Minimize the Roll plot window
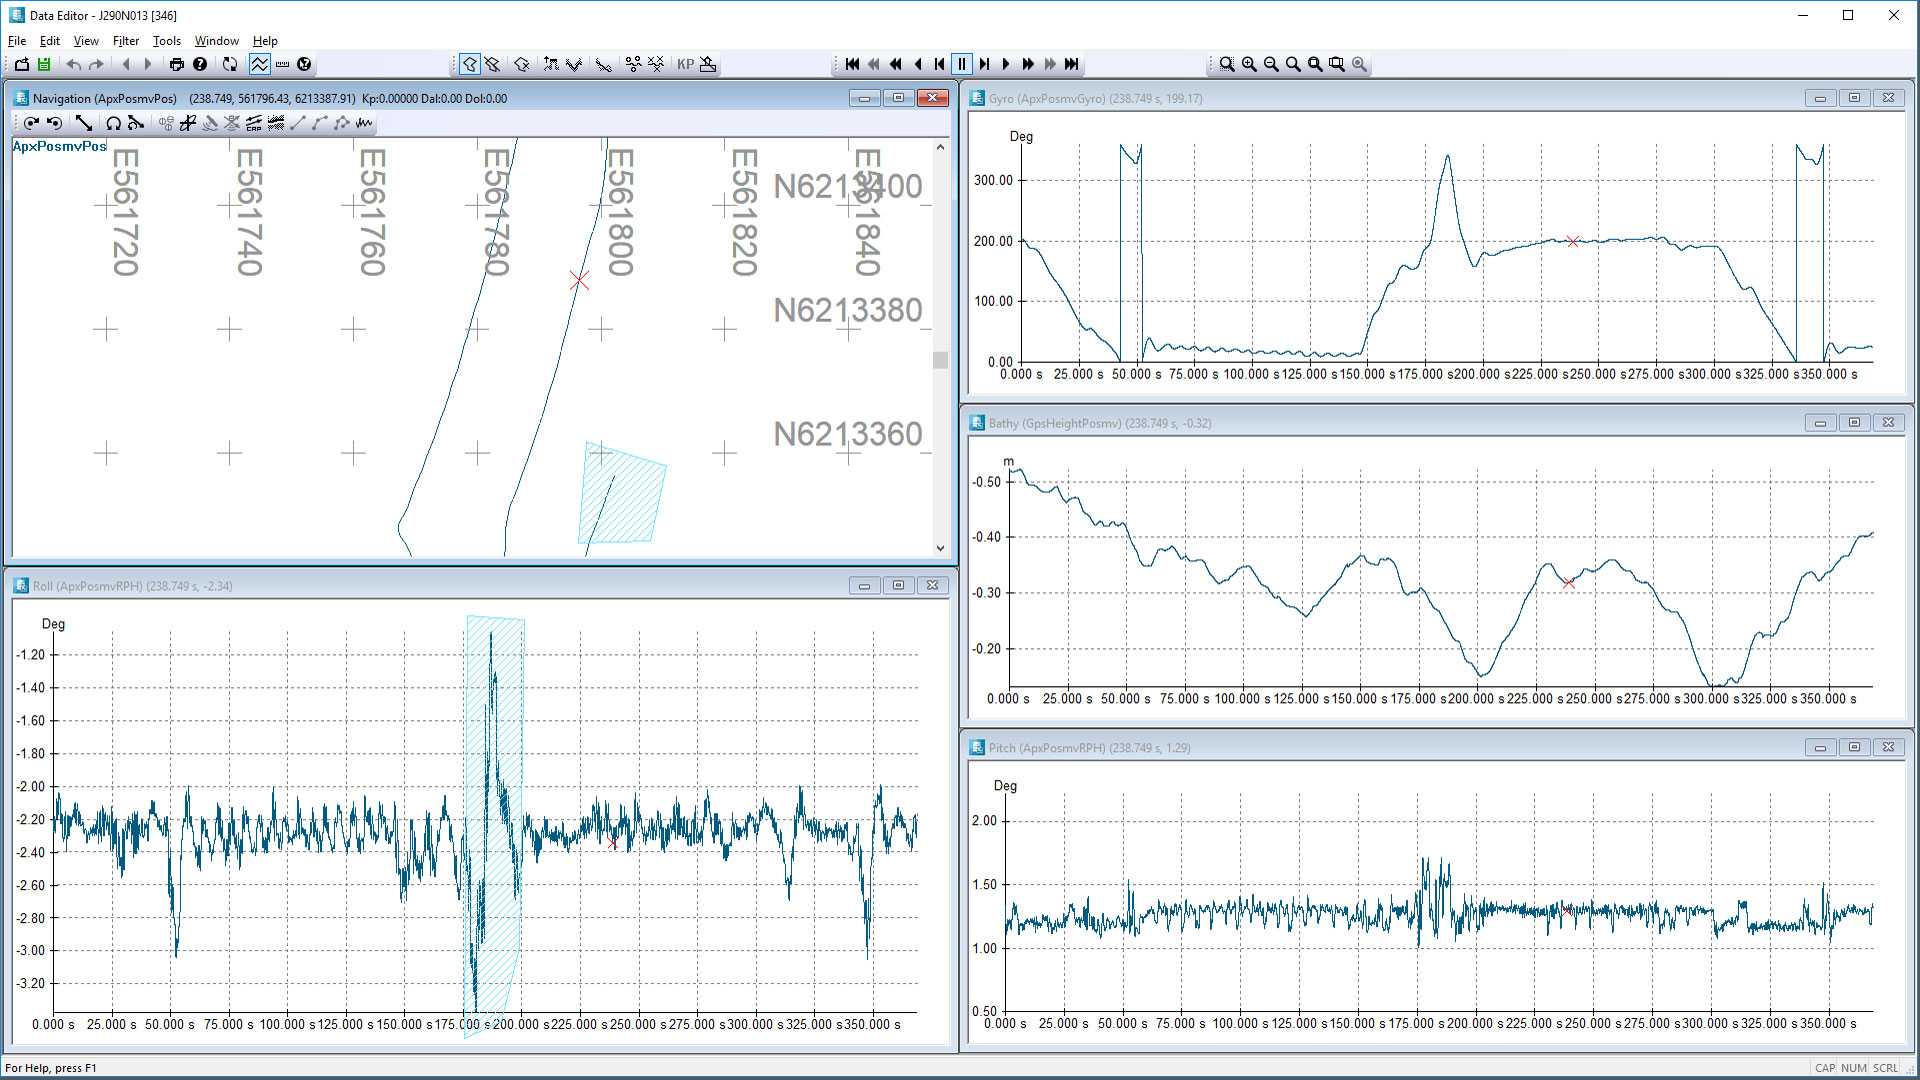1920x1080 pixels. (x=864, y=586)
